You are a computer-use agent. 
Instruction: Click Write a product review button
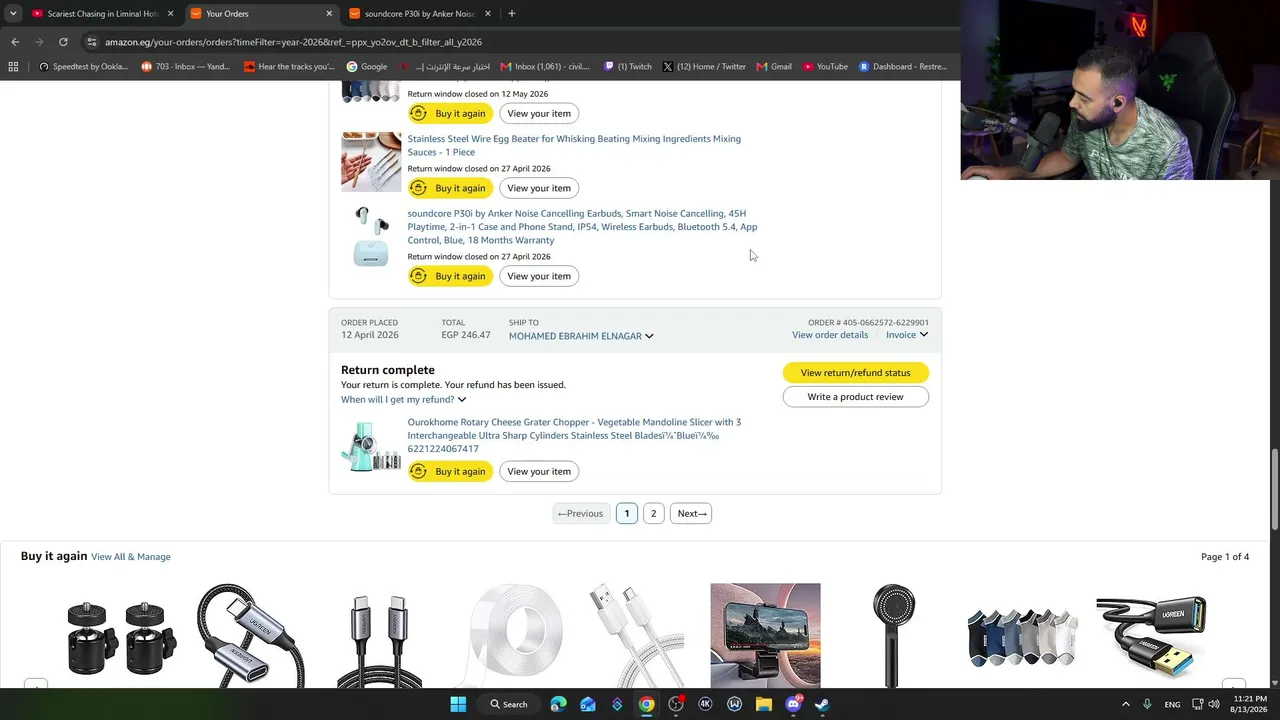(855, 397)
